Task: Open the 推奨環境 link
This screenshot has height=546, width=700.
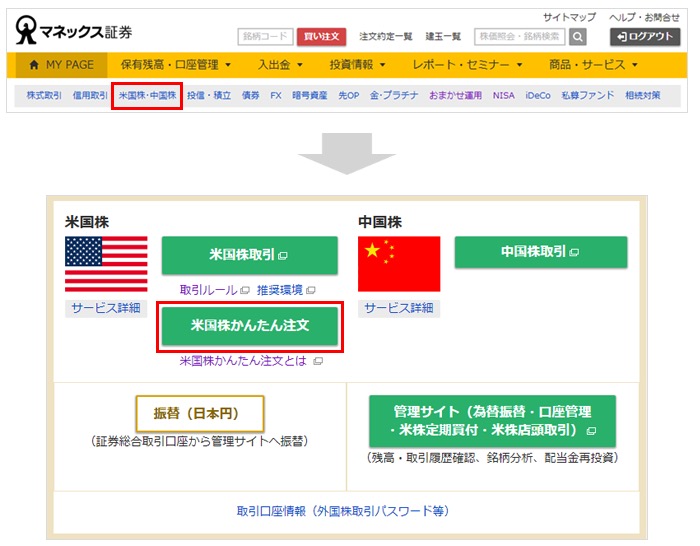Action: [280, 290]
